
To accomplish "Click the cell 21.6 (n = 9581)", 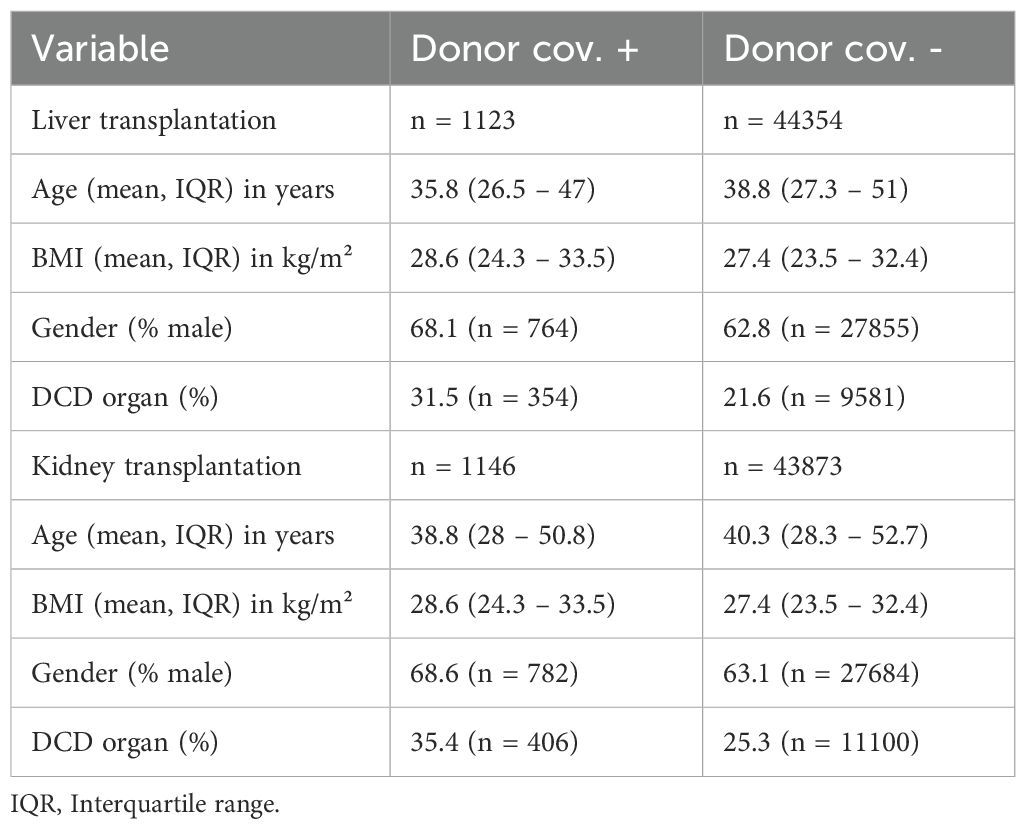I will coord(815,397).
